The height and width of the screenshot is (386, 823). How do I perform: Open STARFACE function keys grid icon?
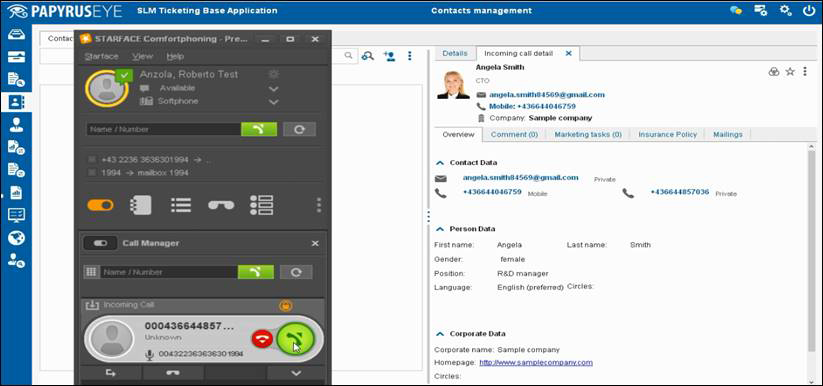[x=261, y=205]
